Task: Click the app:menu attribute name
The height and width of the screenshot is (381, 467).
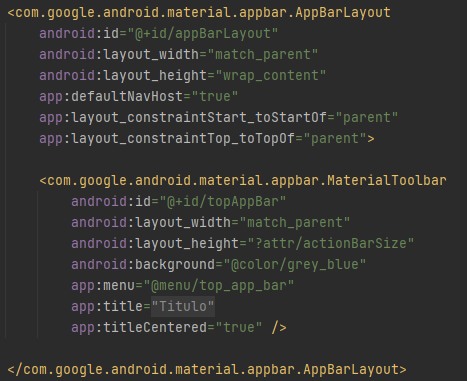Action: 103,286
